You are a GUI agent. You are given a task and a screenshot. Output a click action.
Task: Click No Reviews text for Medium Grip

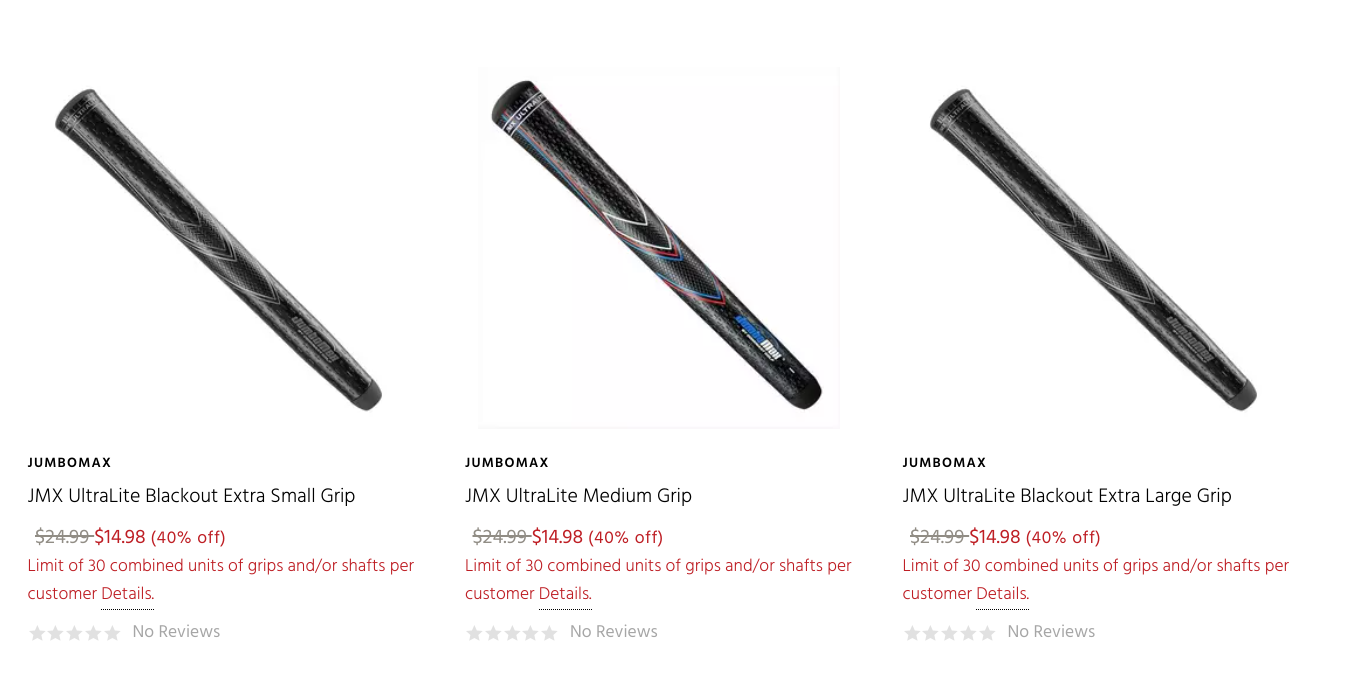[614, 631]
